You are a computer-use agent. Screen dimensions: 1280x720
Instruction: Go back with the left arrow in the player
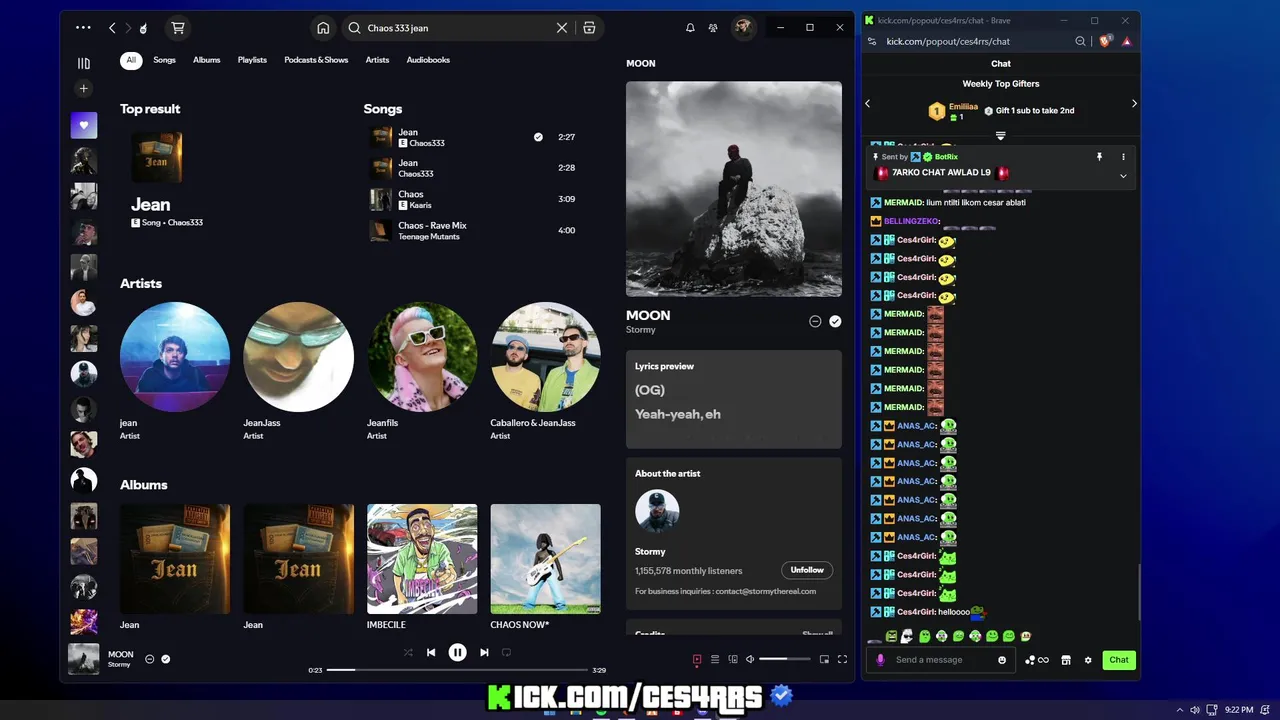point(112,28)
